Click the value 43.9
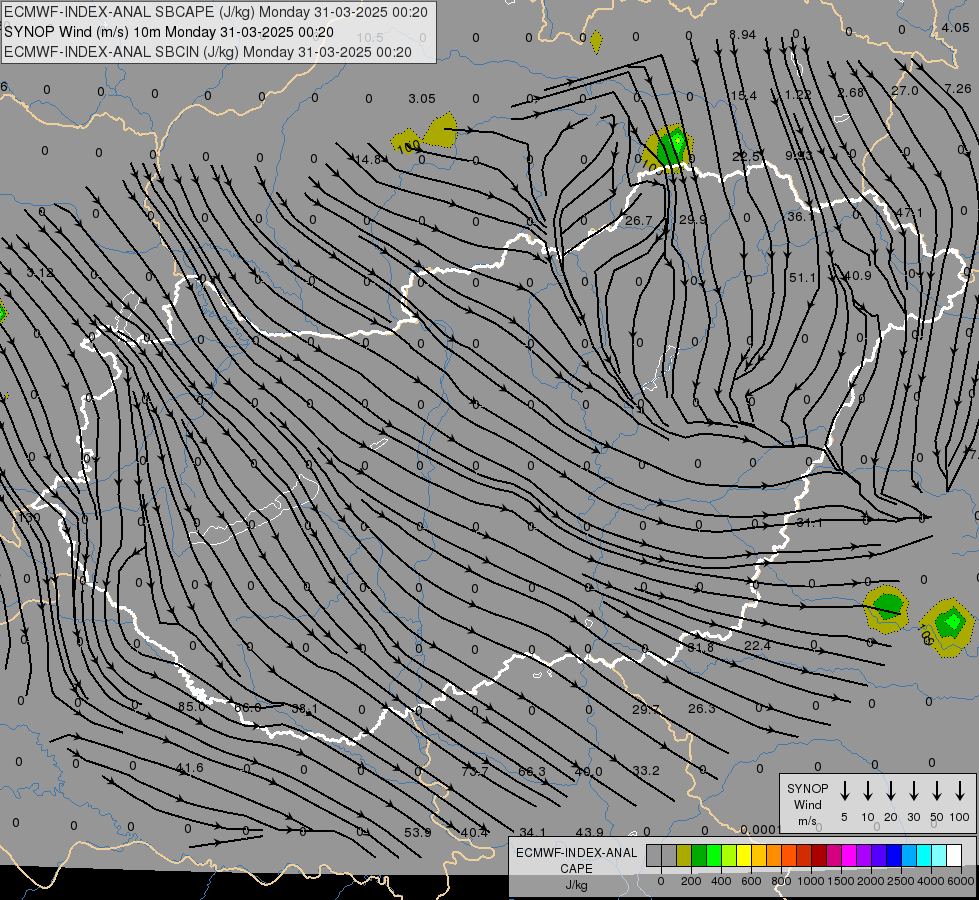 point(589,833)
